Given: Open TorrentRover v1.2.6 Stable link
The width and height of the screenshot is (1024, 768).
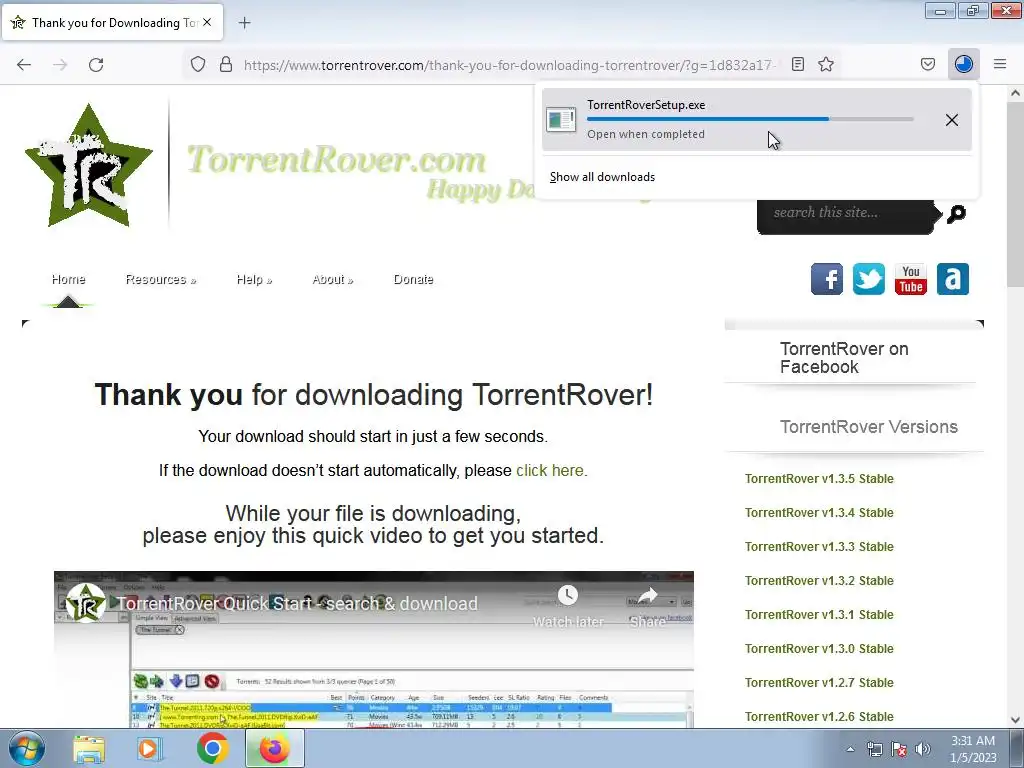Looking at the screenshot, I should pyautogui.click(x=819, y=716).
